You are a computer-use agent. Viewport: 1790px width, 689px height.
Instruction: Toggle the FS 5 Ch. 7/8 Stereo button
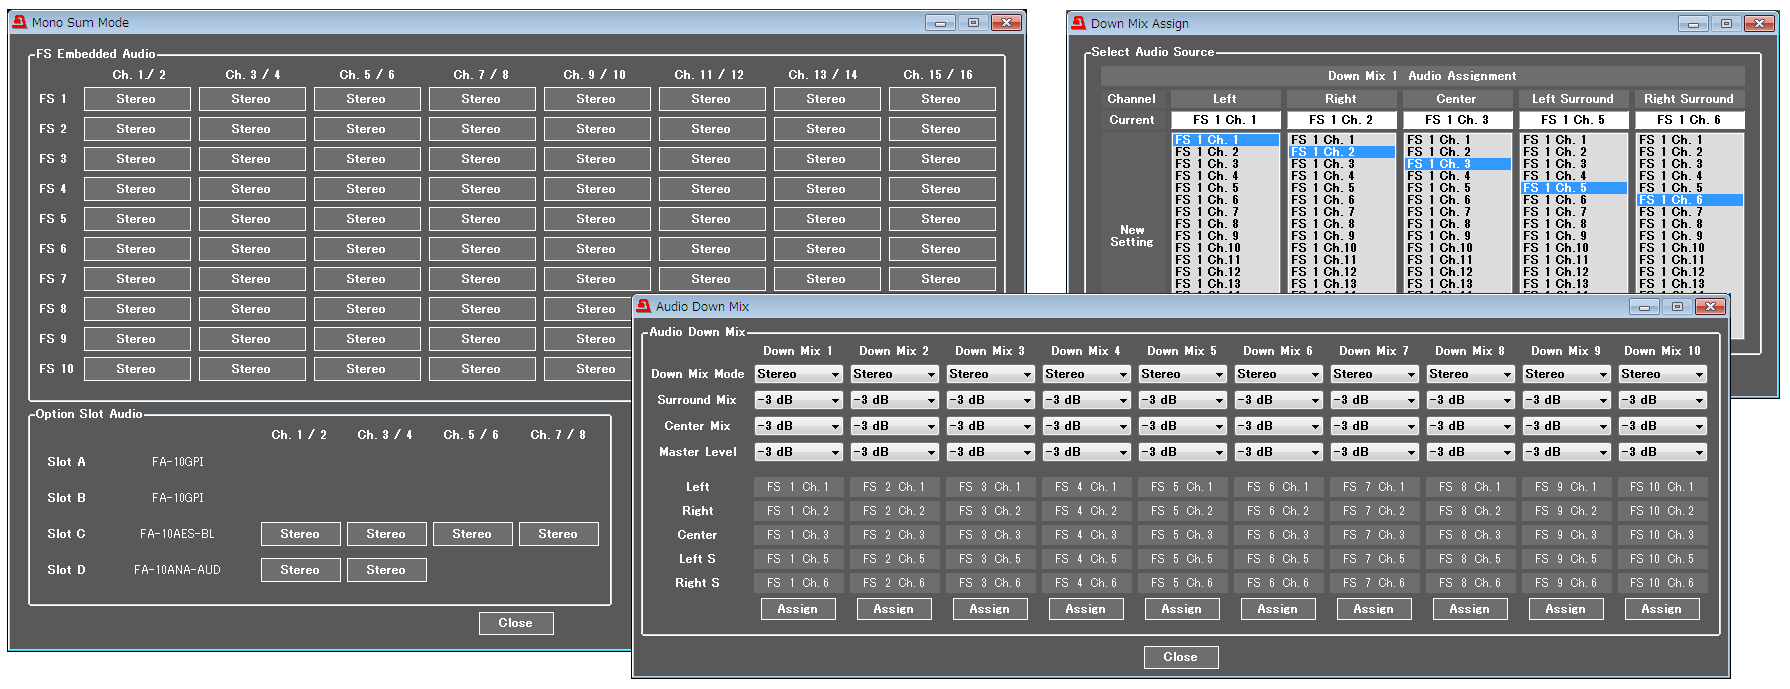(x=481, y=219)
